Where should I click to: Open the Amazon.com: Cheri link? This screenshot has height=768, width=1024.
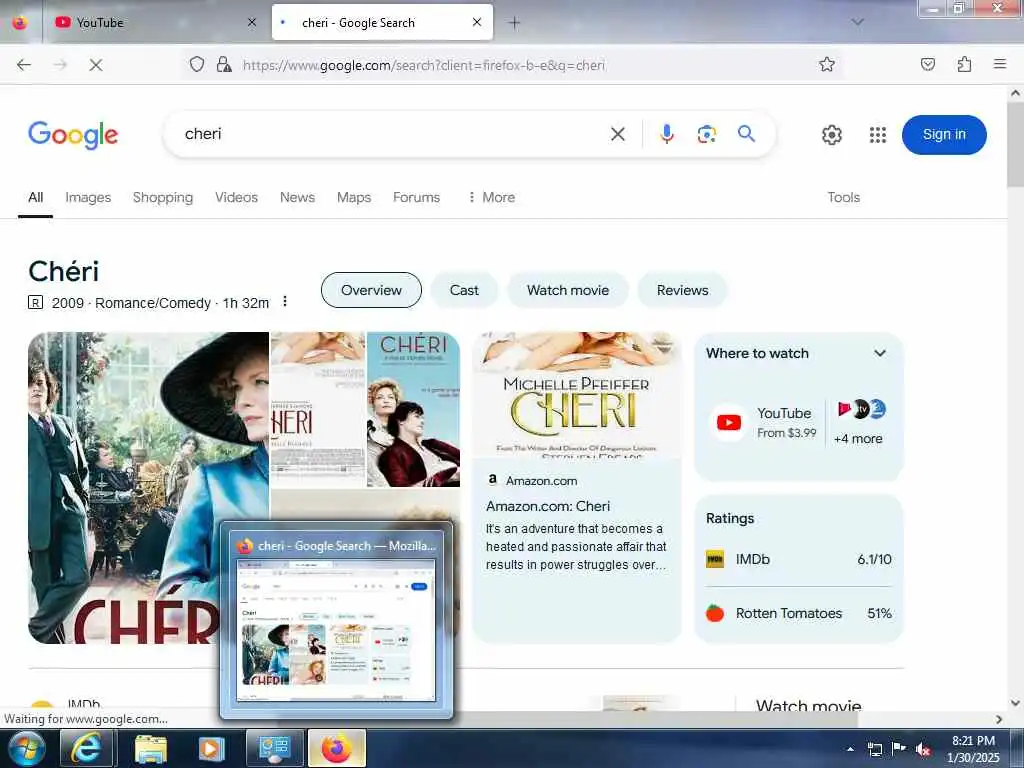548,506
